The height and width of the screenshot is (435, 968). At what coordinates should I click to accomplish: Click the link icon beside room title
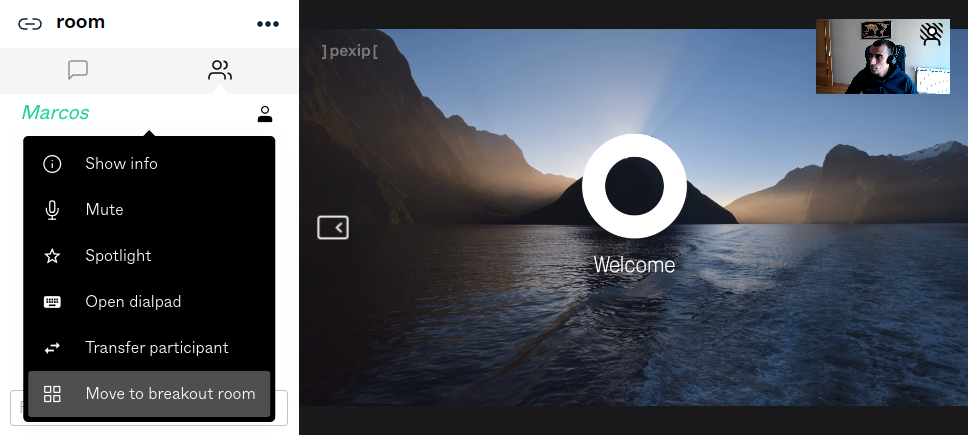pyautogui.click(x=30, y=23)
